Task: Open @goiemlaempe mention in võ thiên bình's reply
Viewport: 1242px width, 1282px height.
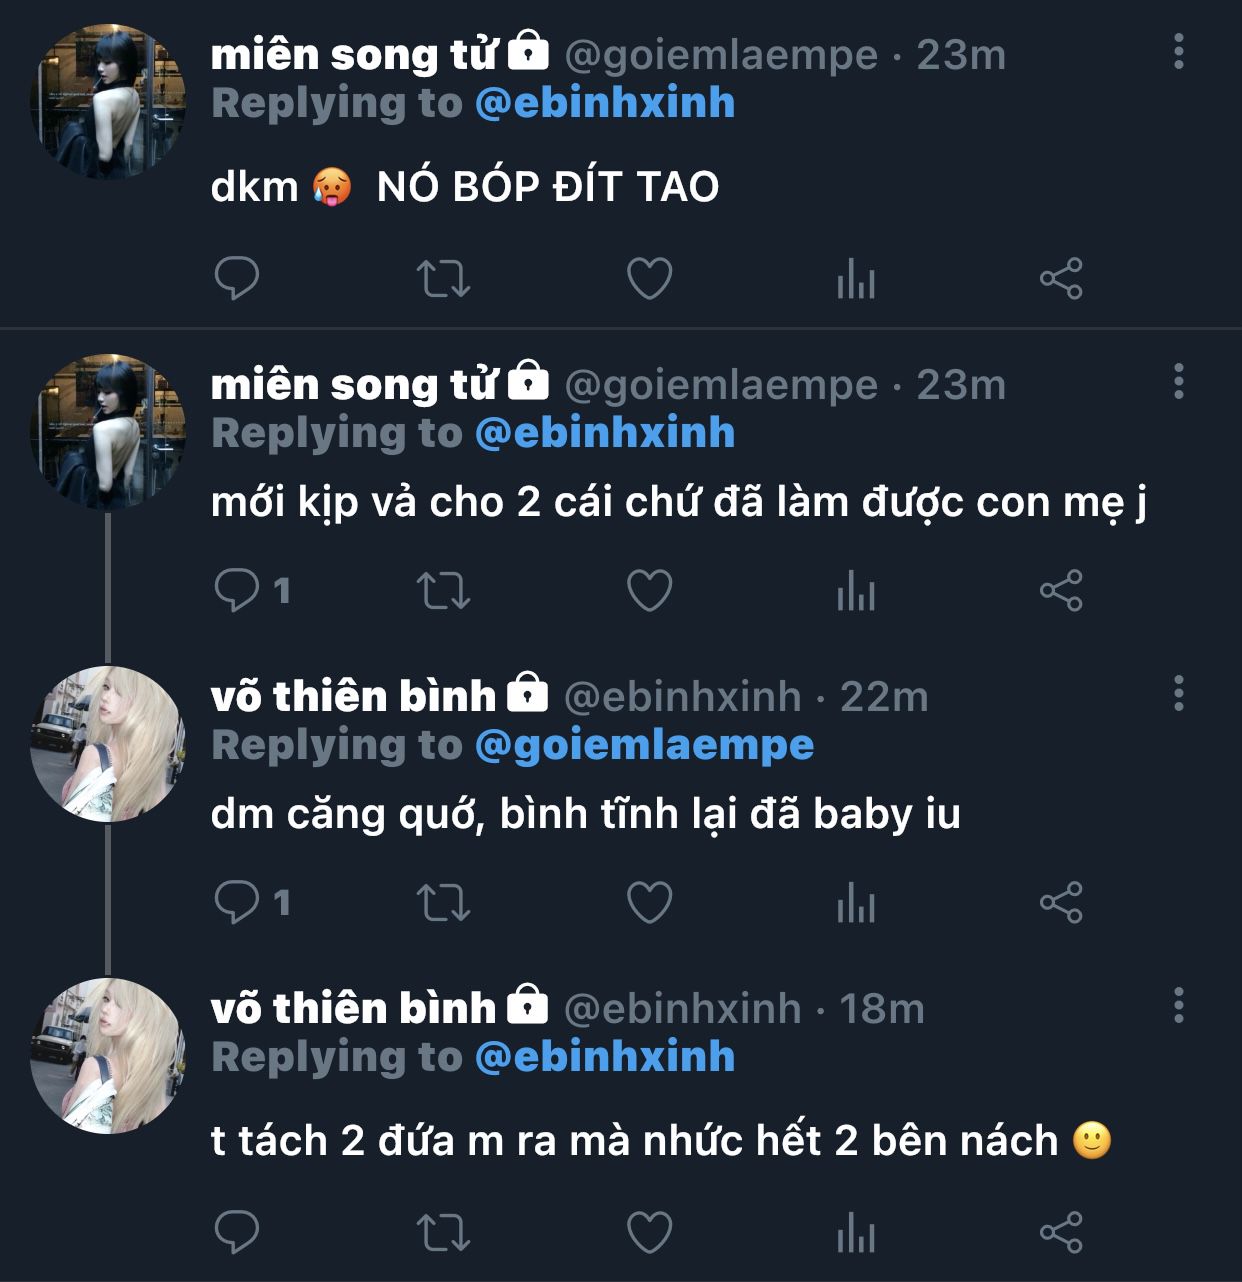Action: [x=644, y=745]
